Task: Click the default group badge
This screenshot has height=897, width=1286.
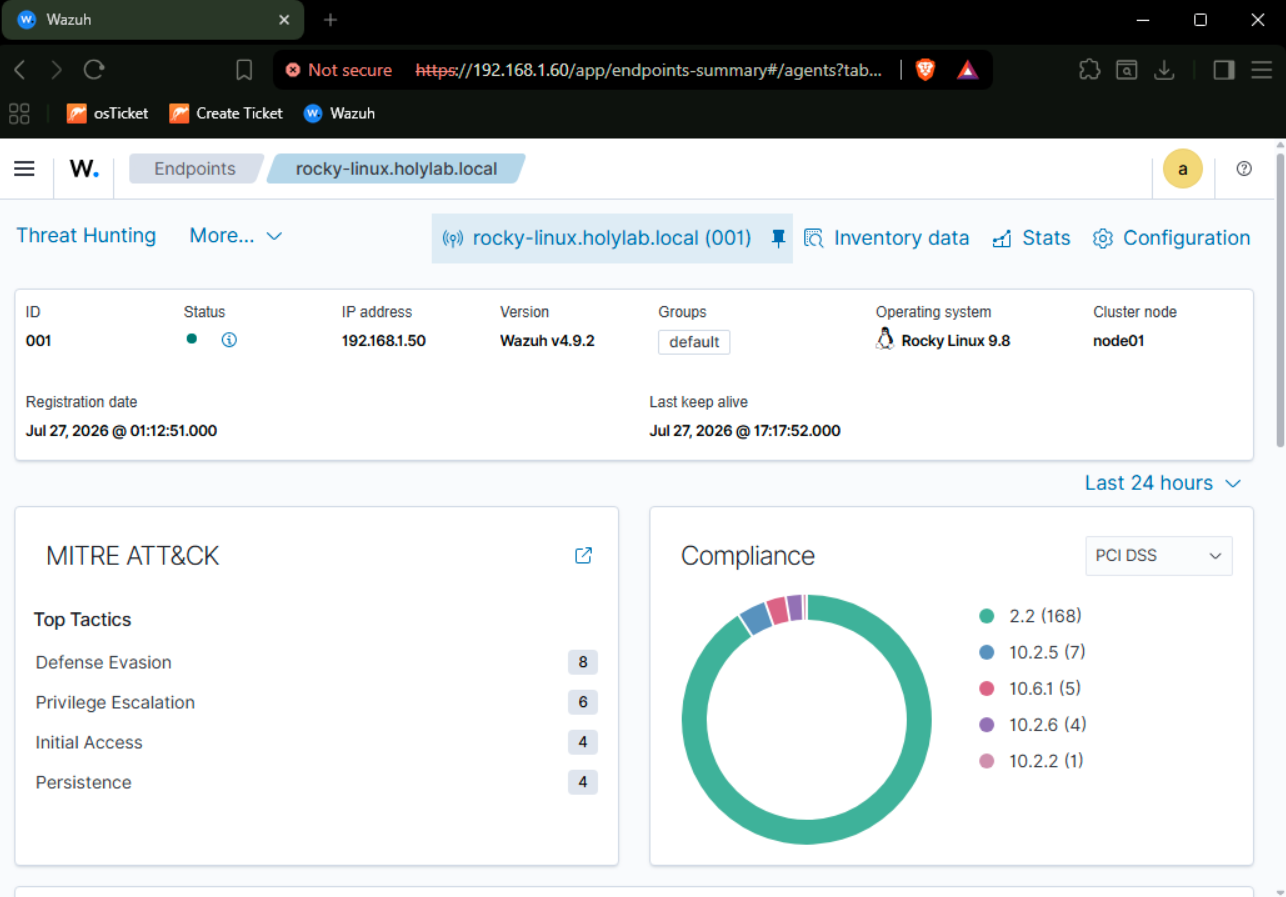Action: (x=694, y=342)
